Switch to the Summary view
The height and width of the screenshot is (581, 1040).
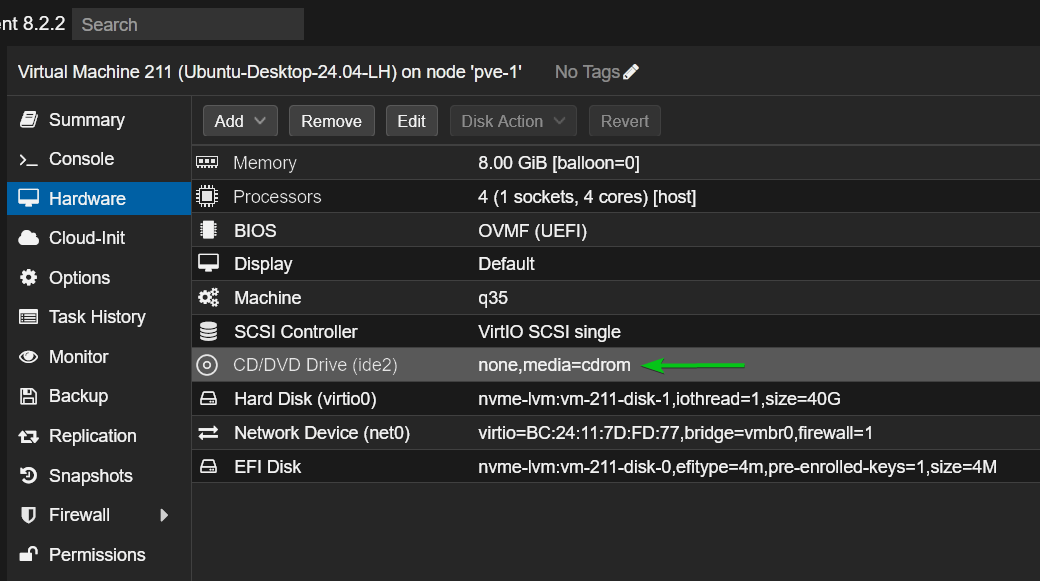tap(86, 119)
